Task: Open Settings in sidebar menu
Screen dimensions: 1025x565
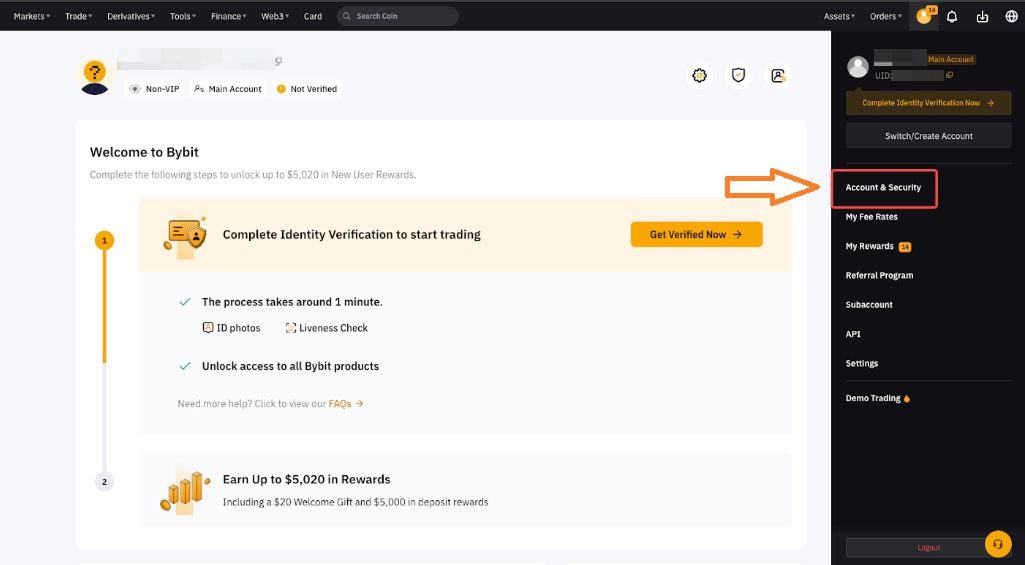Action: coord(862,364)
